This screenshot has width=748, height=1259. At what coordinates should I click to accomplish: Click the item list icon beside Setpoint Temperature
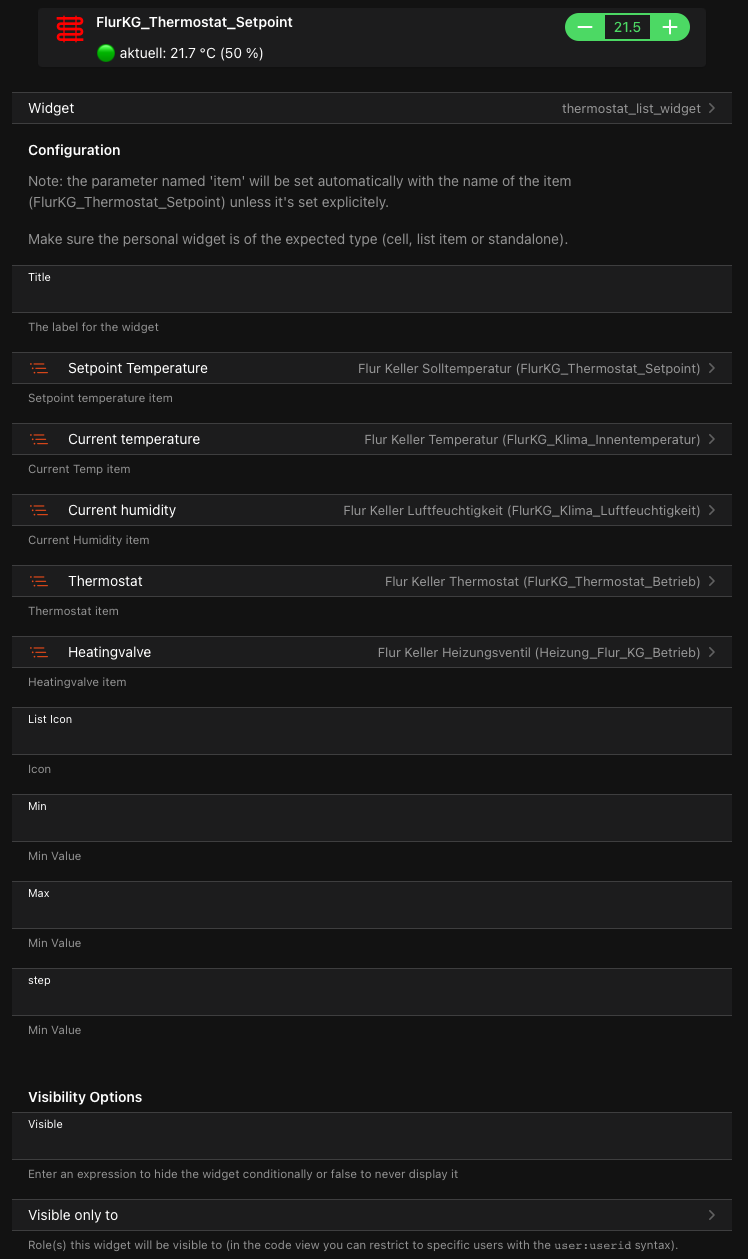39,368
